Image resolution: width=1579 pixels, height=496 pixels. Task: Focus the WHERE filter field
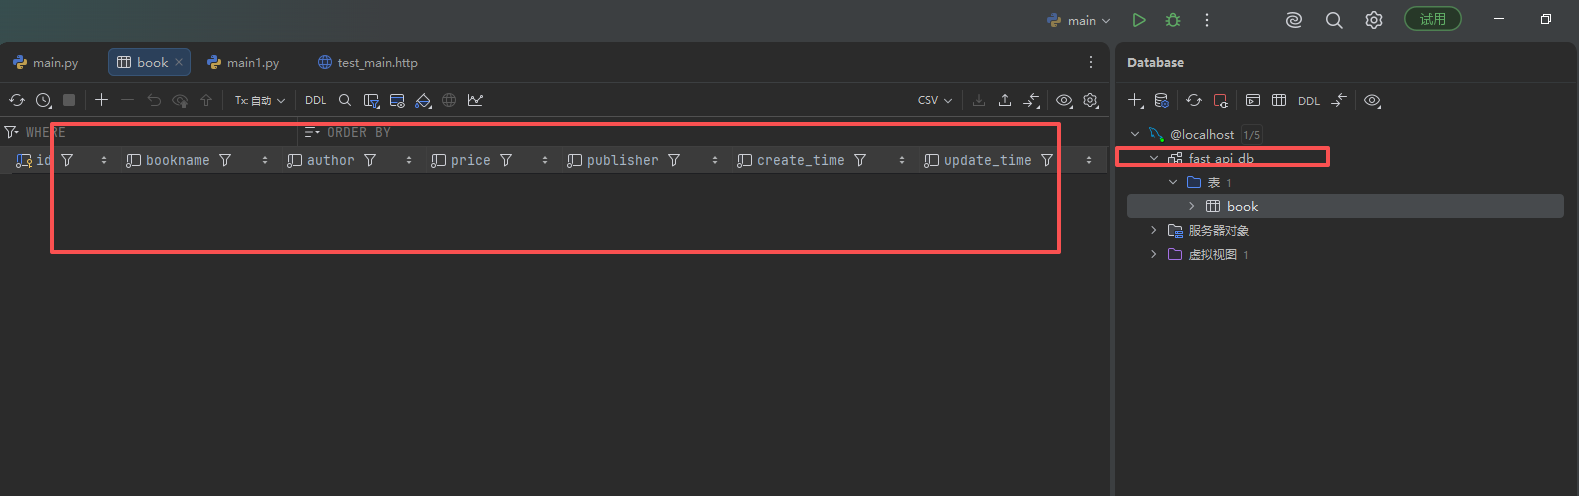click(x=150, y=132)
